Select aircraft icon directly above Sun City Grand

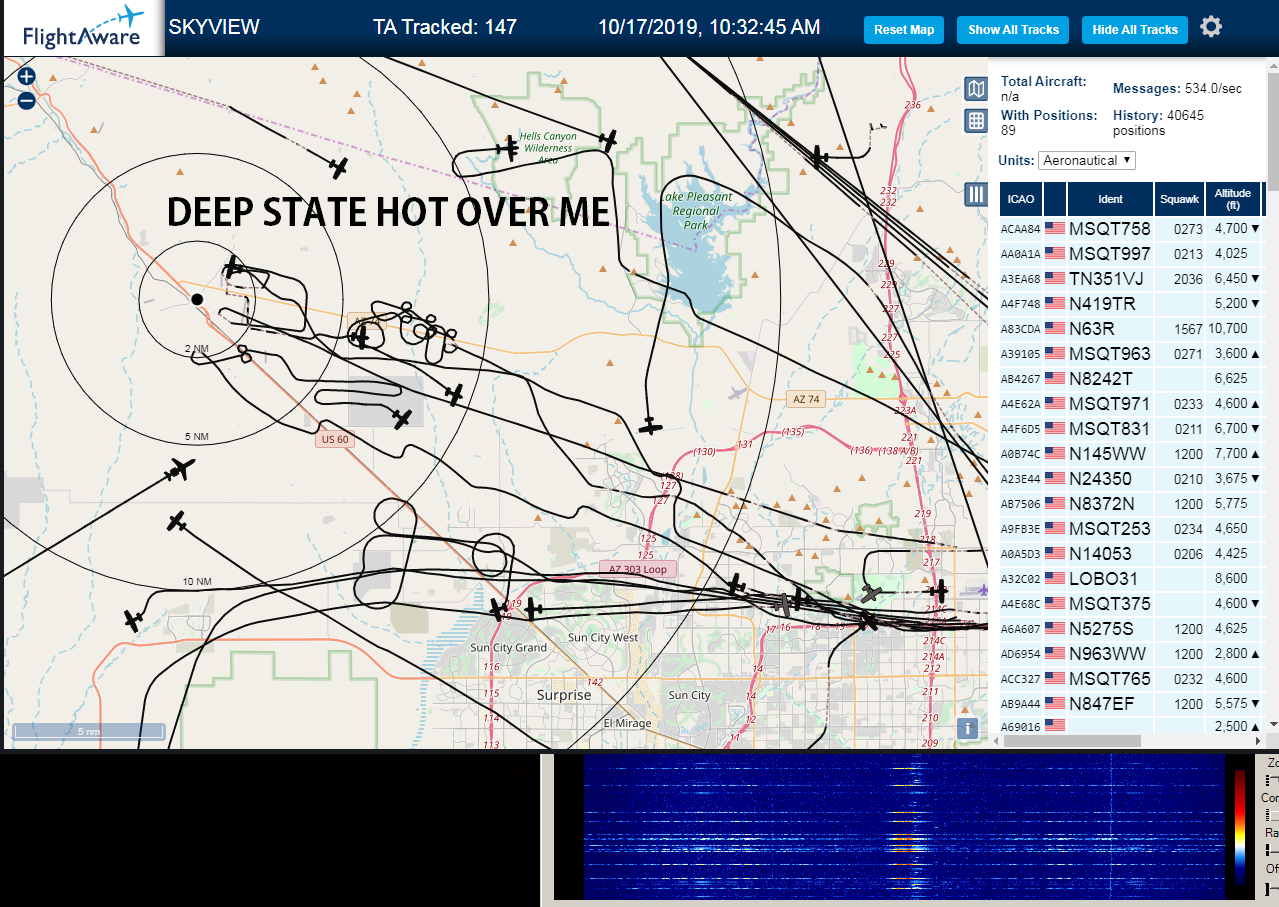[x=498, y=608]
